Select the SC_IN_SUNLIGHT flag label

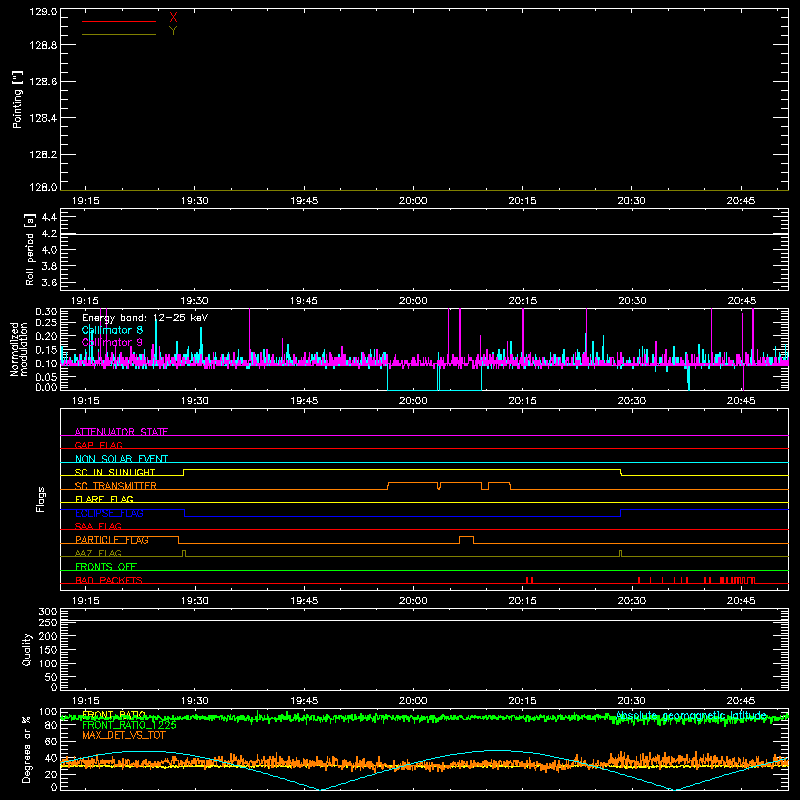click(x=115, y=472)
